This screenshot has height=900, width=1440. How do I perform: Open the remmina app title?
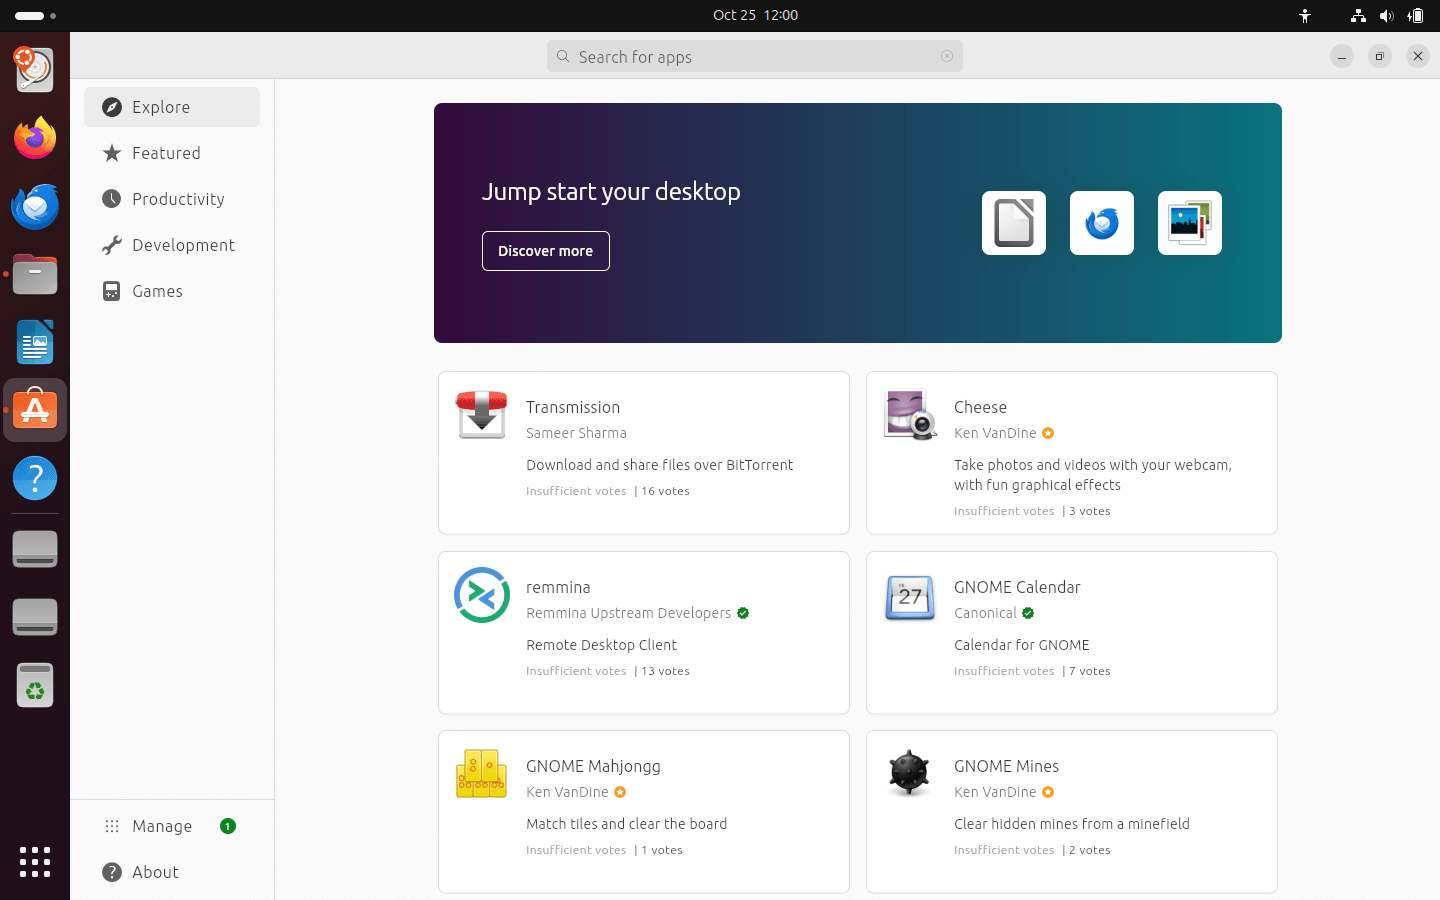[x=558, y=587]
